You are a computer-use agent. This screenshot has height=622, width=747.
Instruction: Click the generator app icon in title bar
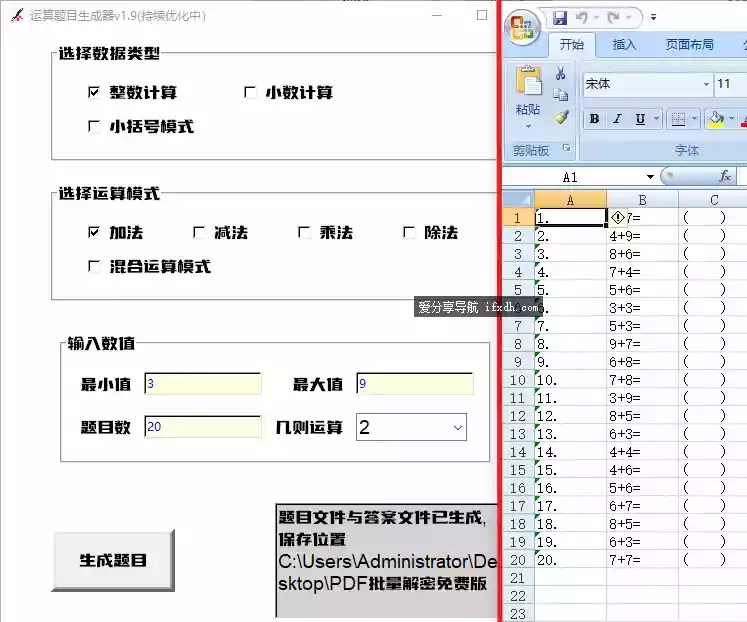pyautogui.click(x=17, y=15)
